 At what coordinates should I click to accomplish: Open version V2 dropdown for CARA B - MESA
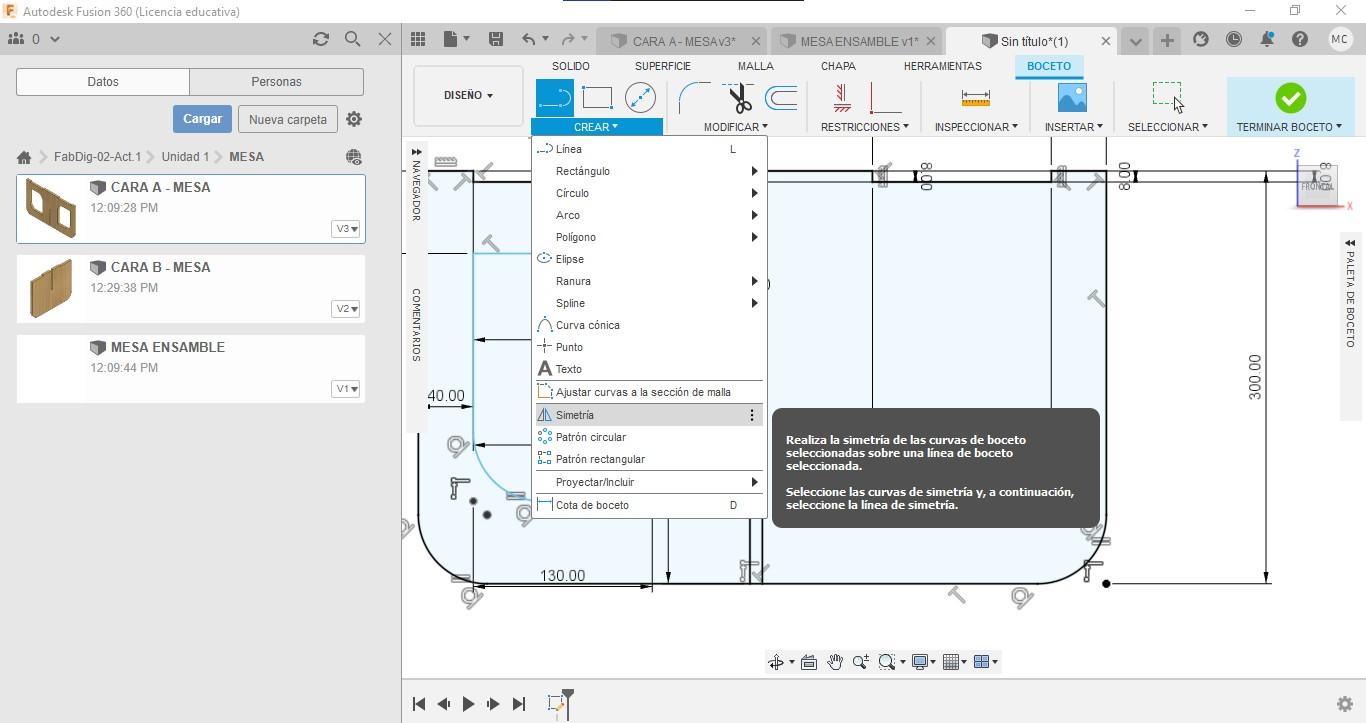pyautogui.click(x=346, y=309)
